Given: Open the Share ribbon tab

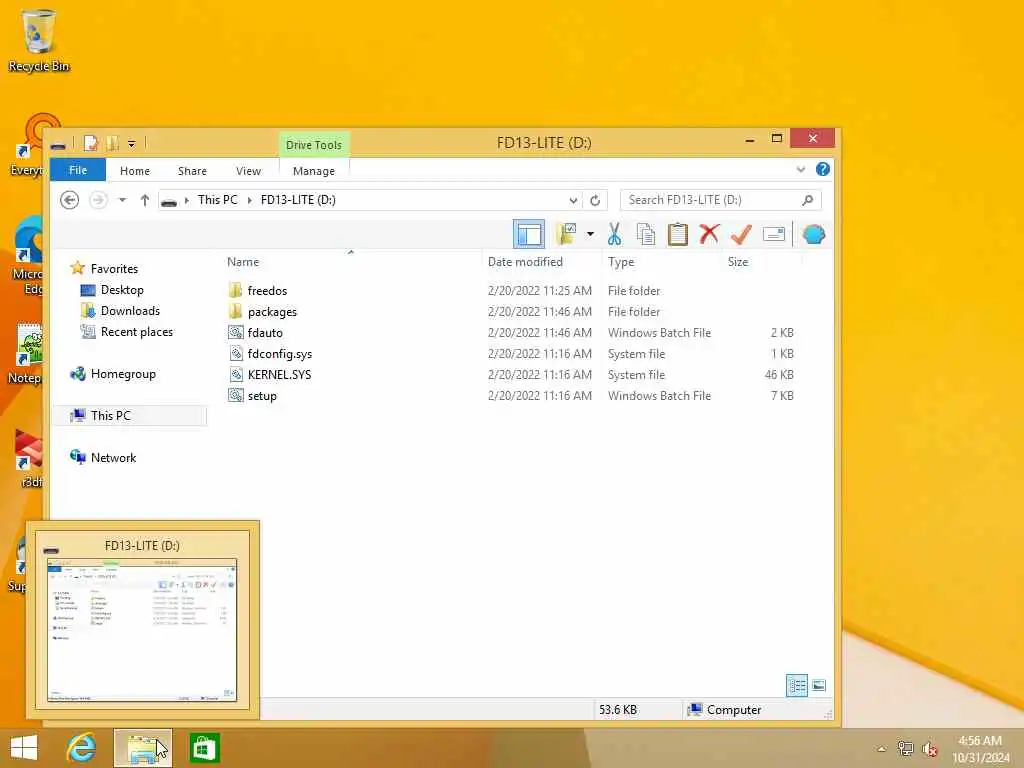Looking at the screenshot, I should click(x=192, y=170).
